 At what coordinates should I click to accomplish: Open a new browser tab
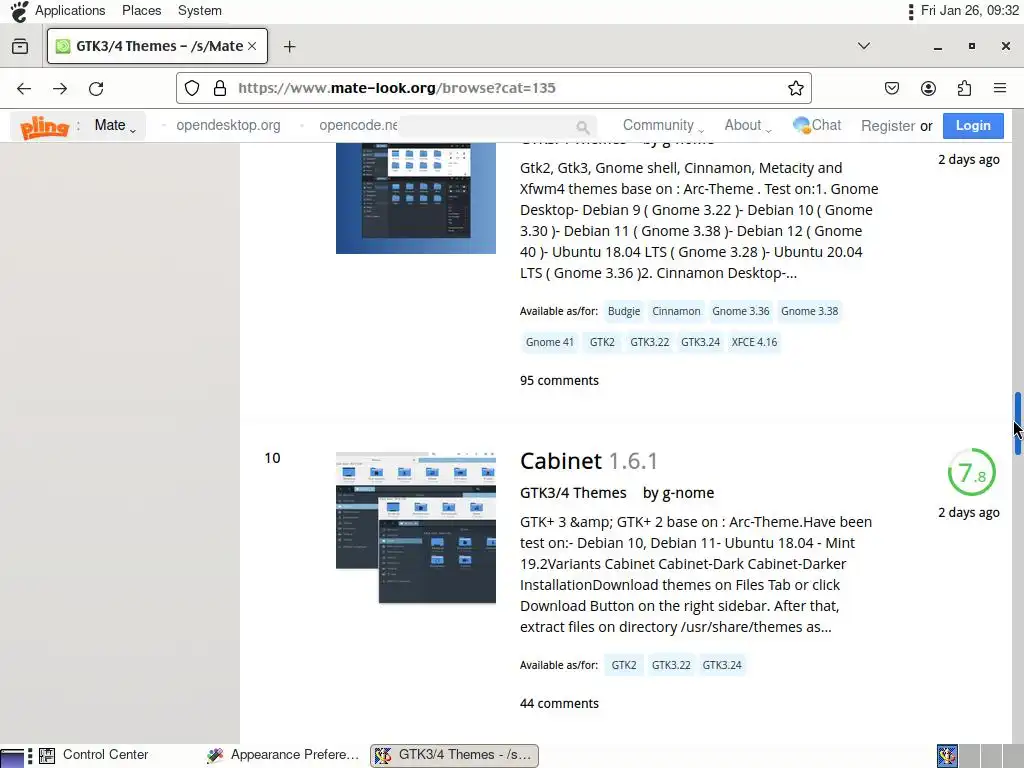point(289,46)
